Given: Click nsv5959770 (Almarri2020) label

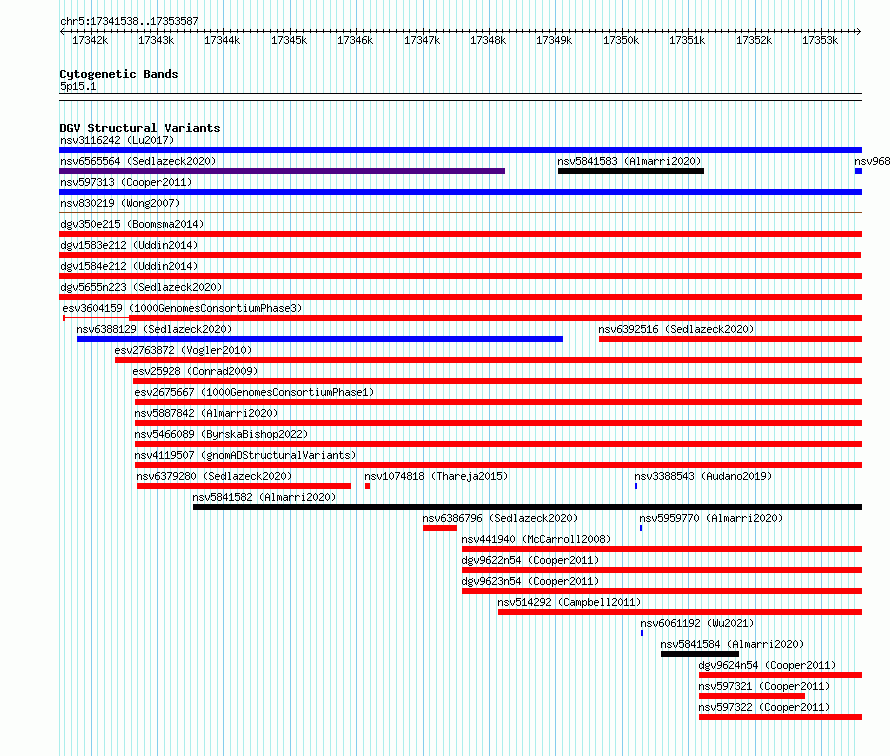Looking at the screenshot, I should pos(711,518).
